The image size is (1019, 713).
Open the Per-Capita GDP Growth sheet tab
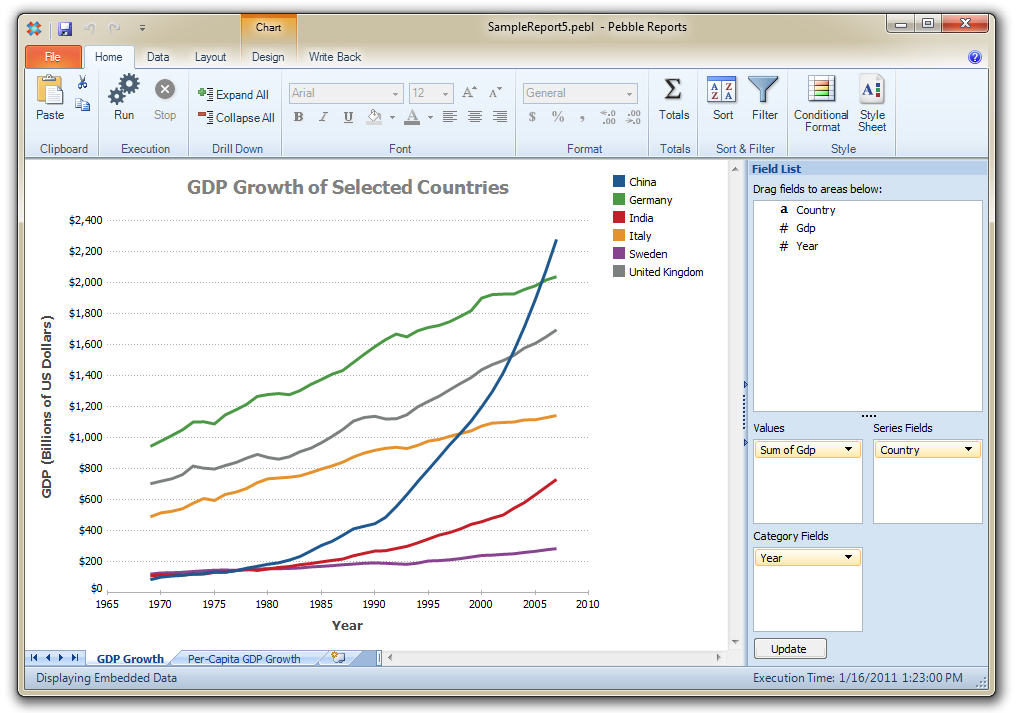pyautogui.click(x=244, y=659)
